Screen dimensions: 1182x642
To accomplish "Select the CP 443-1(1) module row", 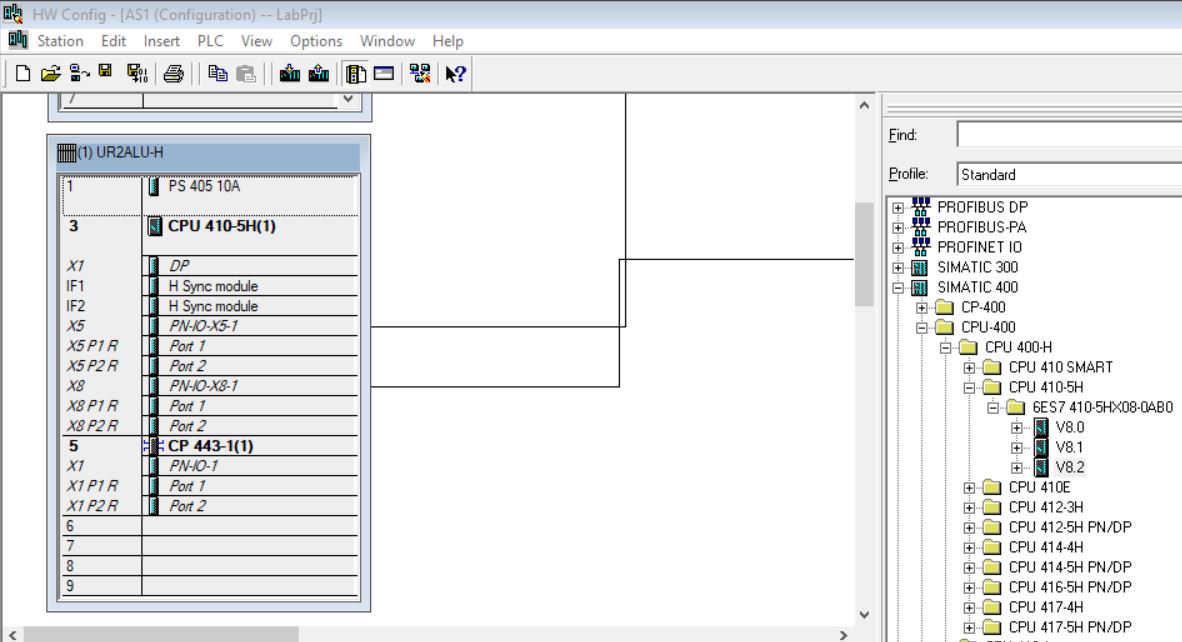I will coord(210,446).
